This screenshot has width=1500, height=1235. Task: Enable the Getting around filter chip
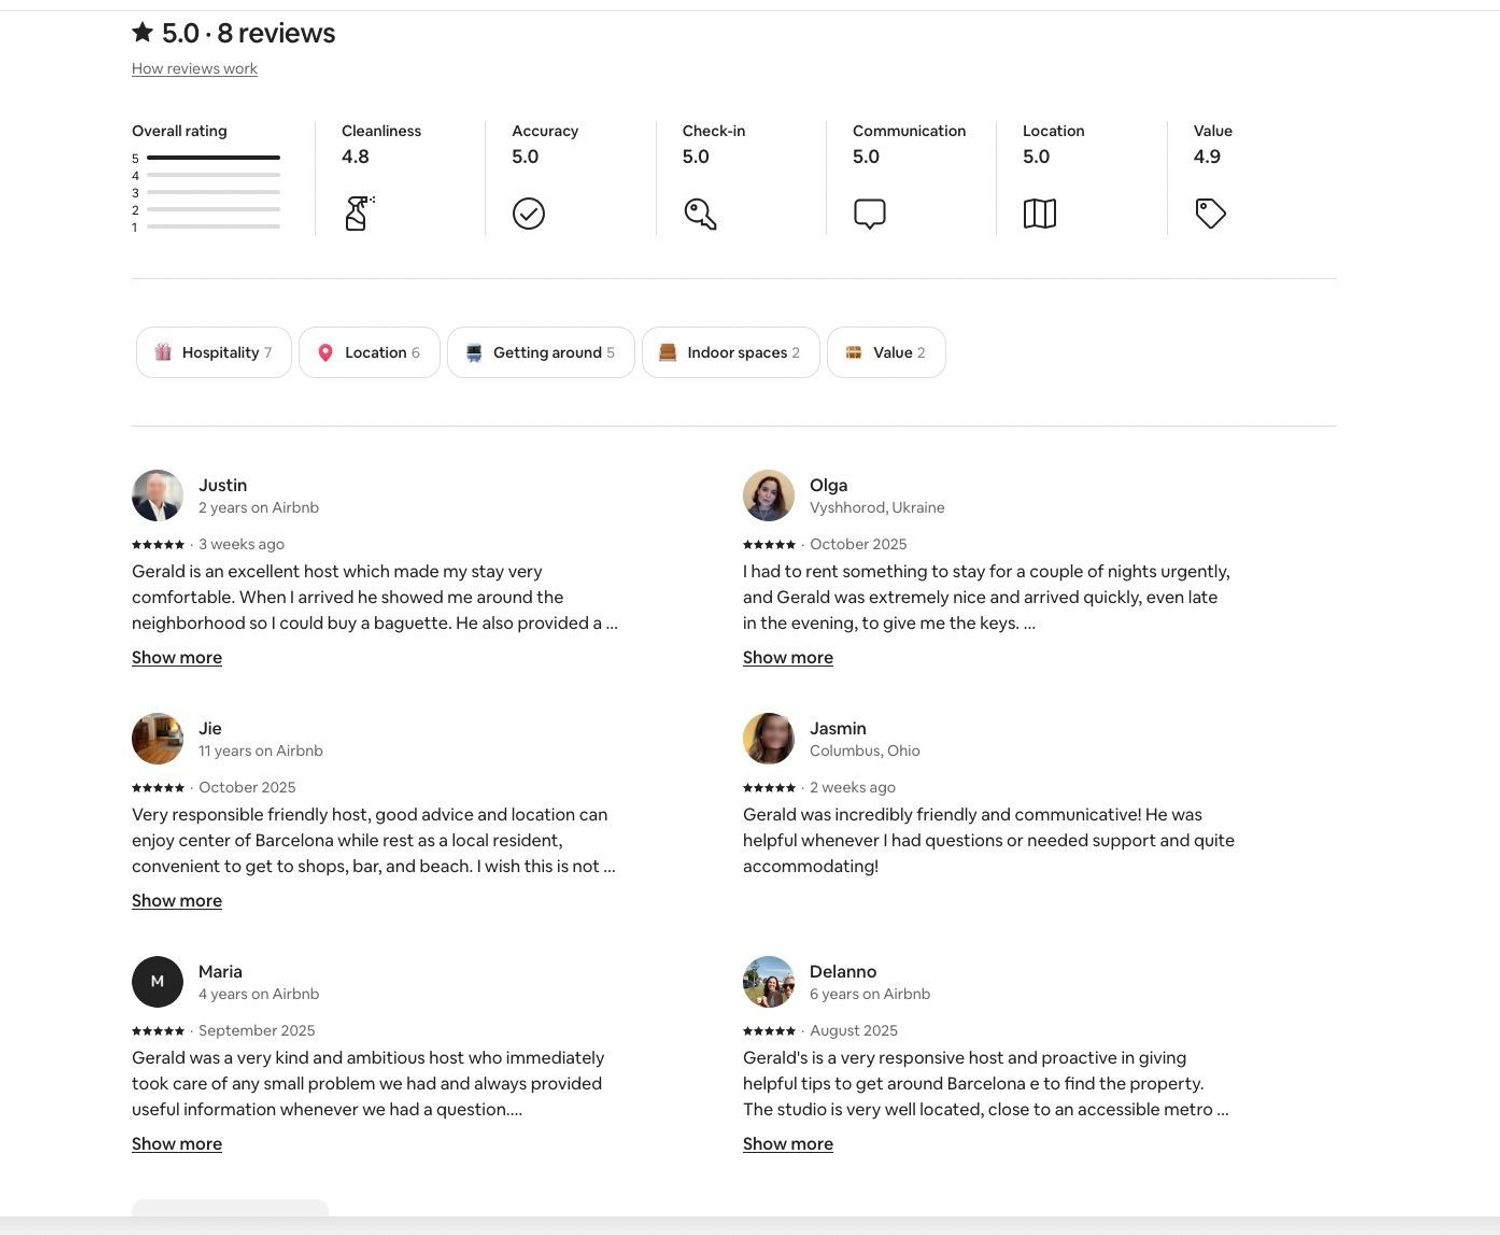[541, 352]
